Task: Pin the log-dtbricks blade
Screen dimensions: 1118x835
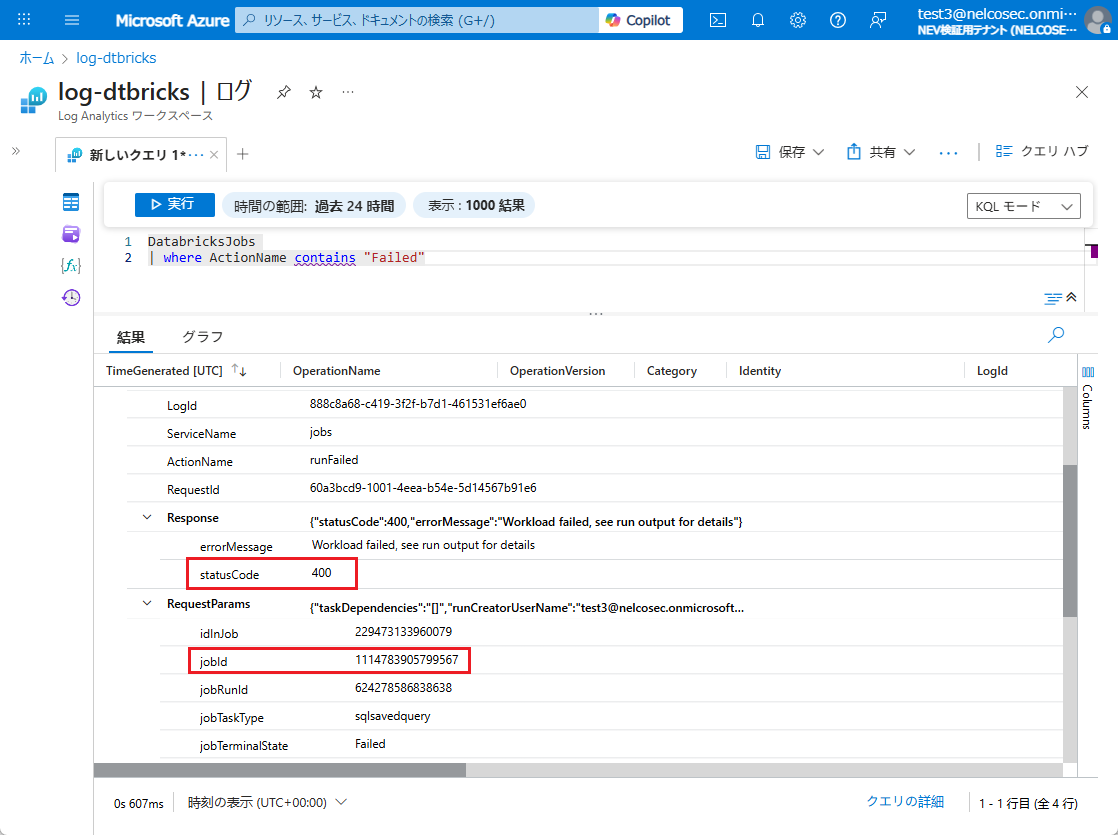Action: [284, 92]
